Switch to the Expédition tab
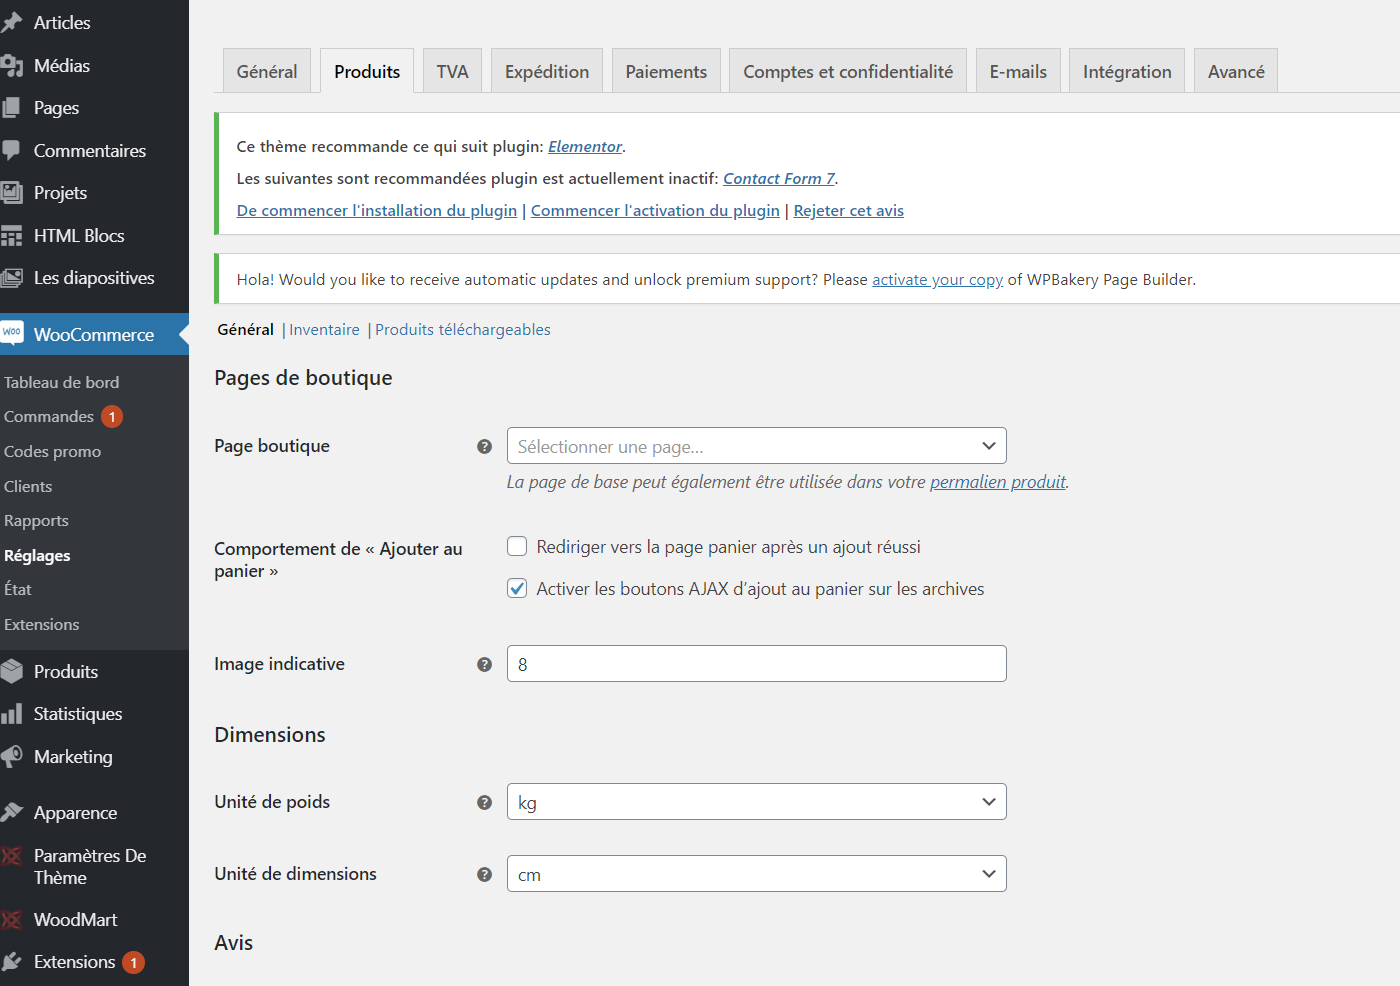Viewport: 1400px width, 986px height. click(547, 72)
